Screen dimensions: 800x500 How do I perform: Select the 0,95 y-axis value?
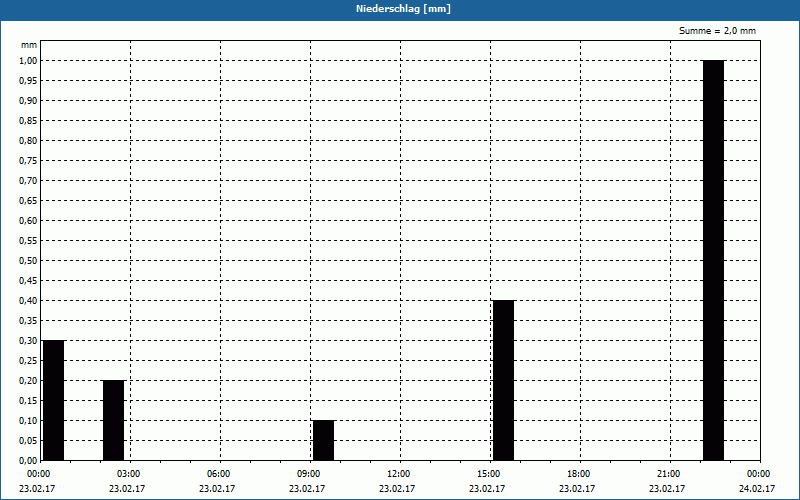point(28,81)
